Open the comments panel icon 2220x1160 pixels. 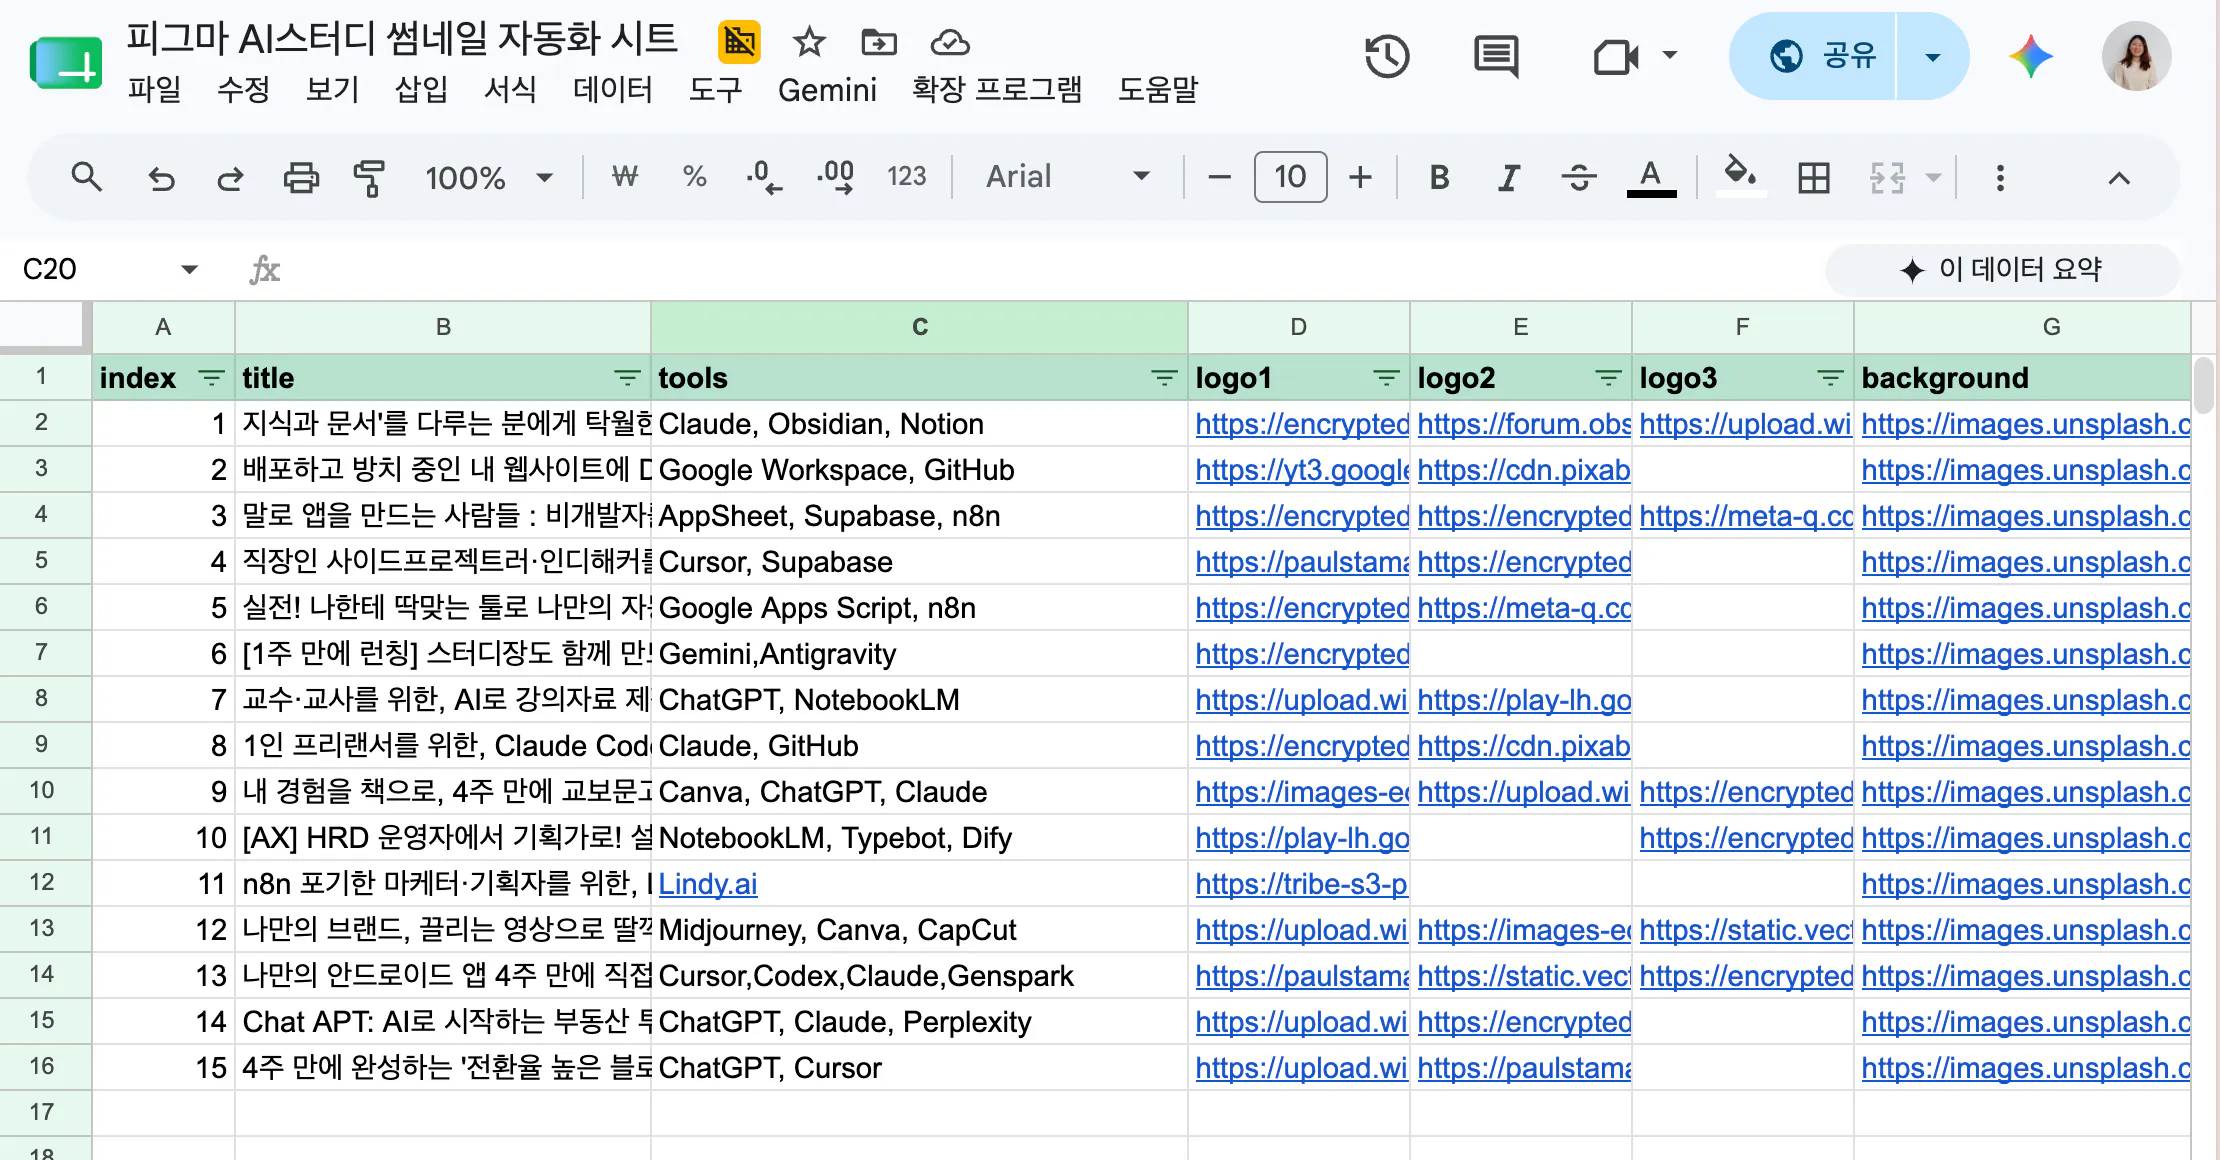1496,56
